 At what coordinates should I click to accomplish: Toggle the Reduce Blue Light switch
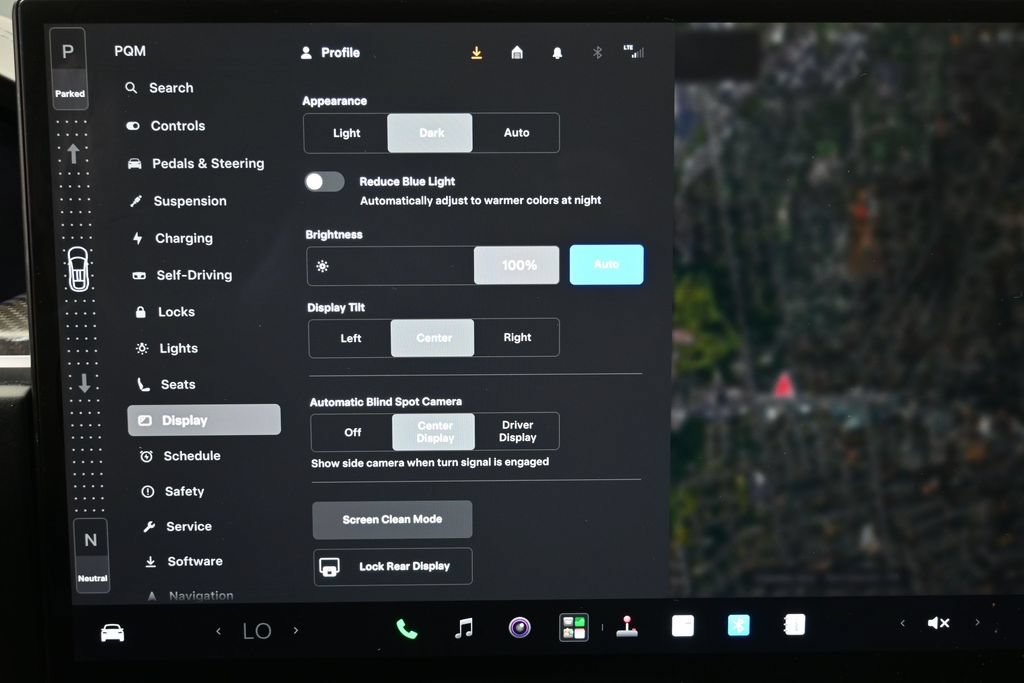pos(325,182)
